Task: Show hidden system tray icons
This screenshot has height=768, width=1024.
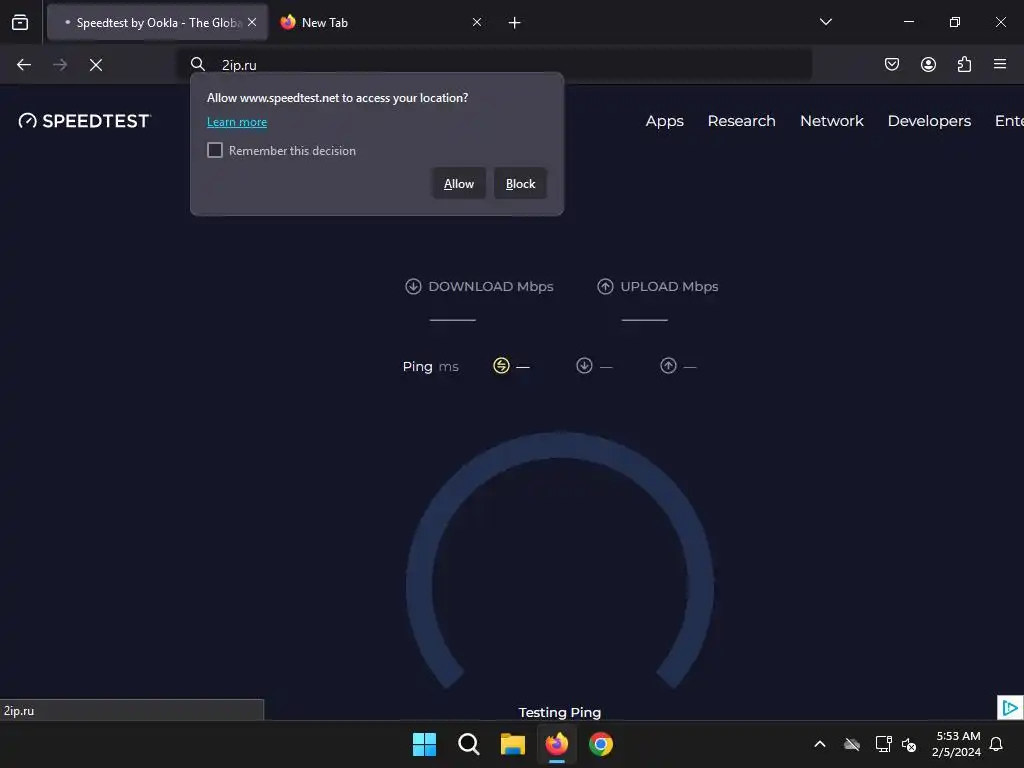Action: click(820, 744)
